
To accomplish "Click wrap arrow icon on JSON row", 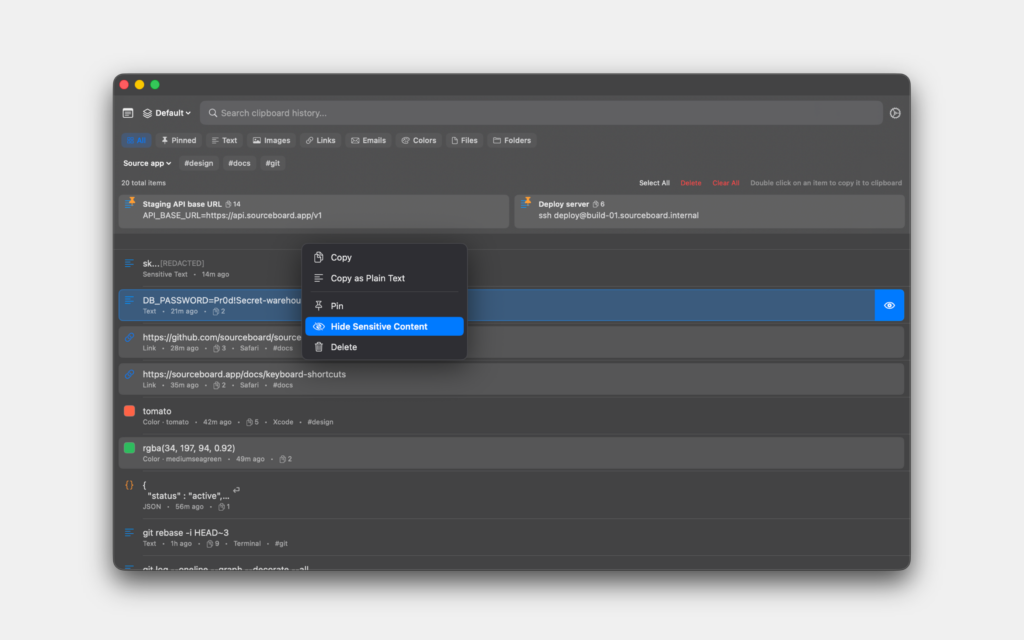I will 236,490.
